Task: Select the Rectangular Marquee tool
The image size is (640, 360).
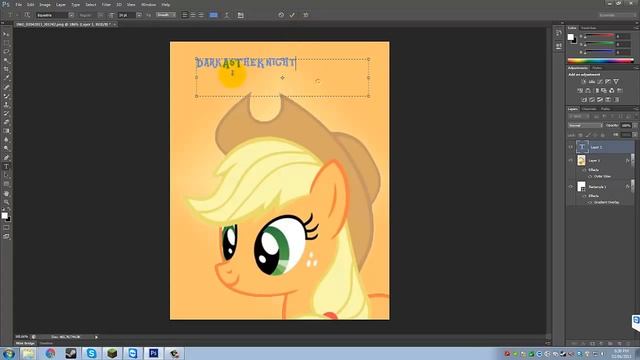Action: point(6,43)
